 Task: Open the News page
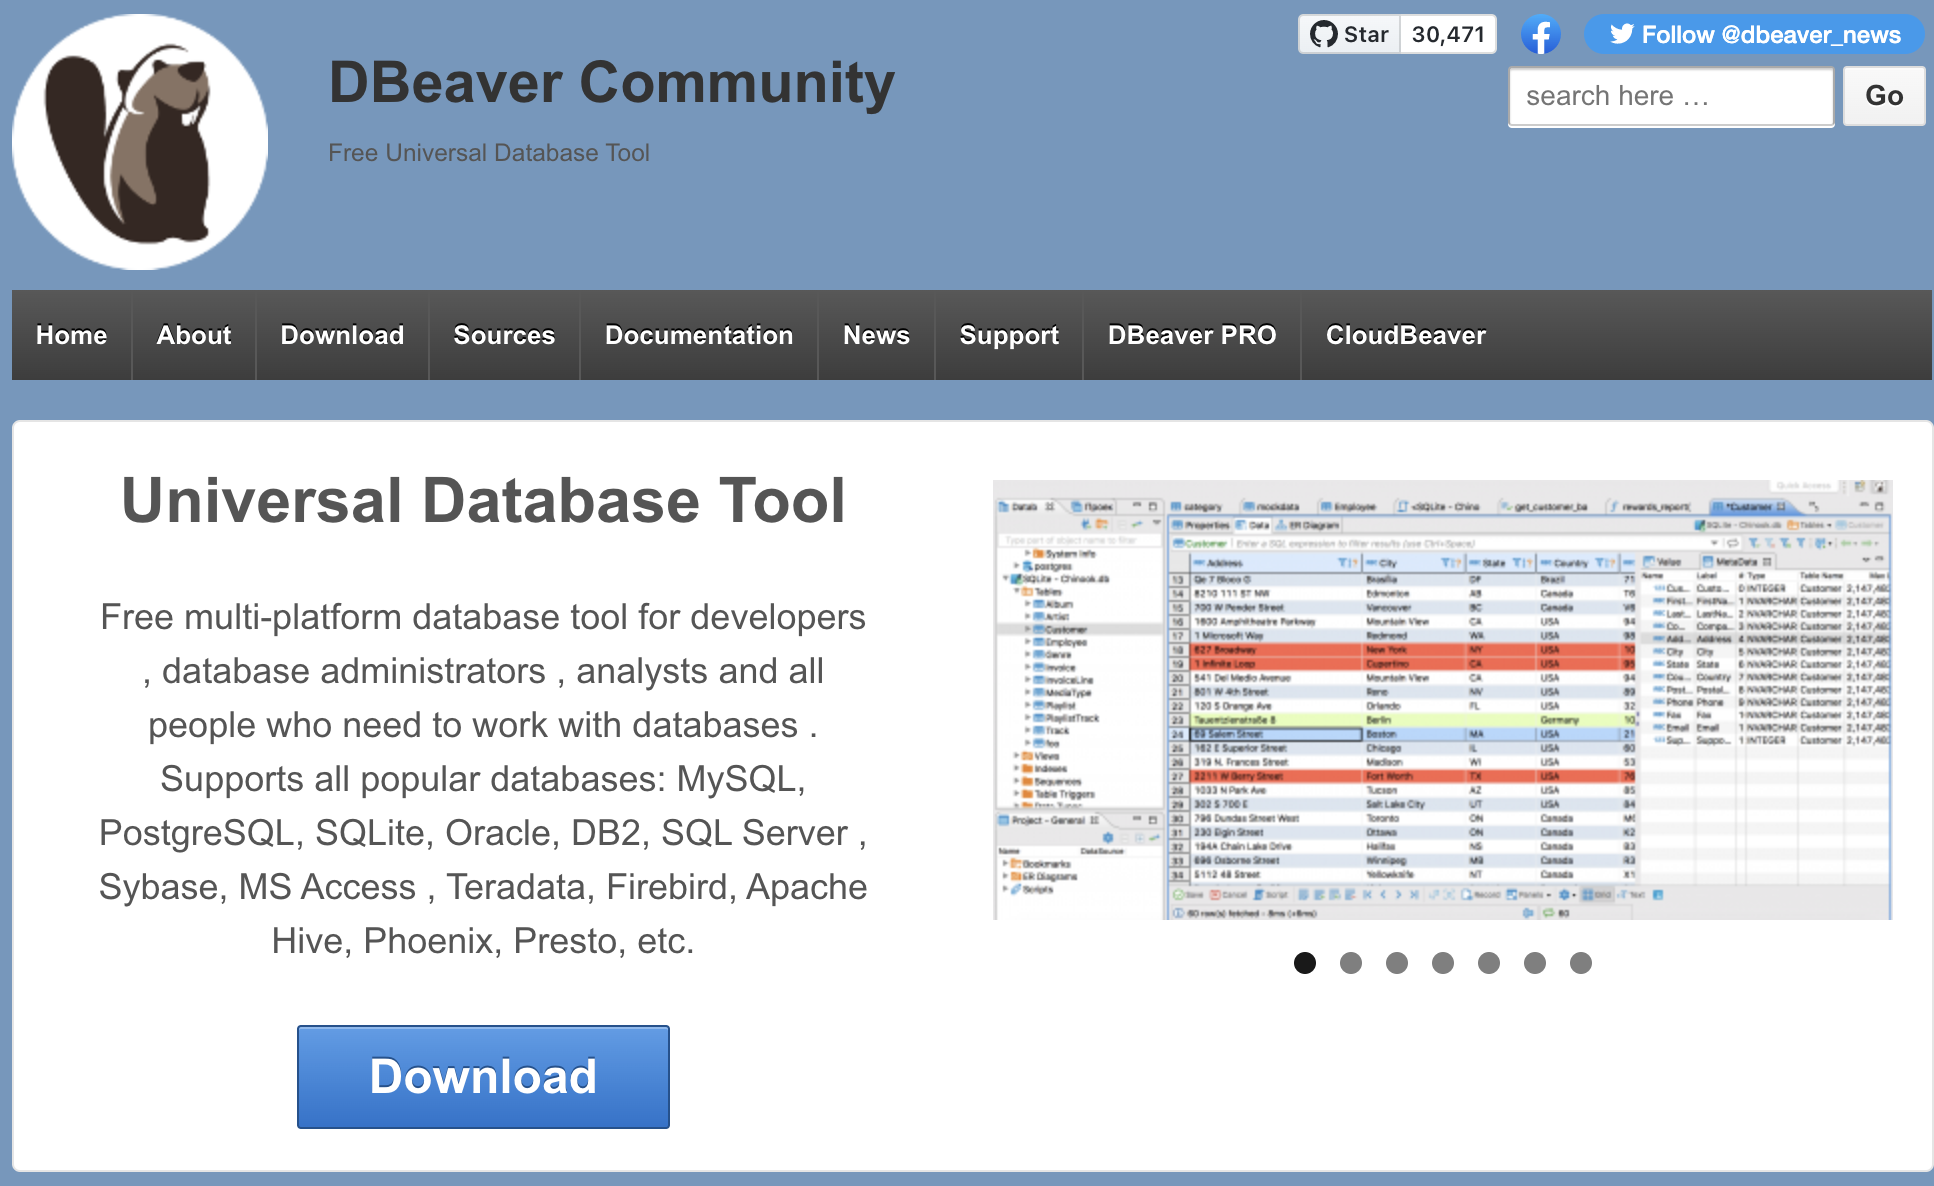pos(875,335)
